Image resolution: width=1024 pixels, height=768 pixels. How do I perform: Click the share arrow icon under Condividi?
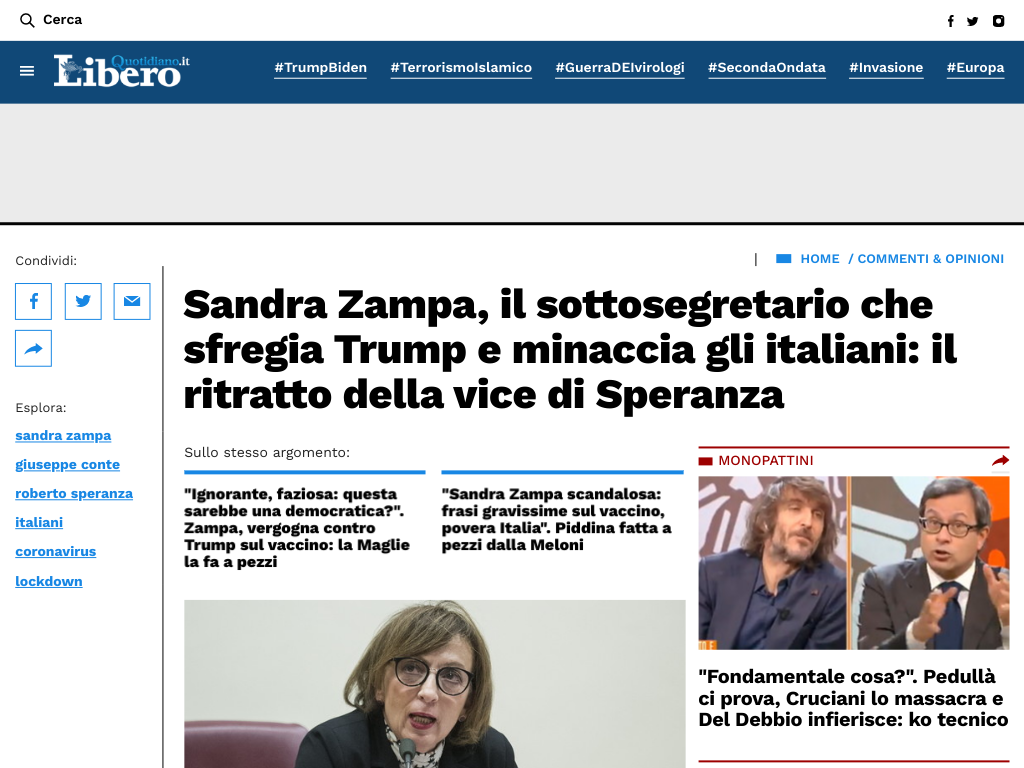pos(33,349)
